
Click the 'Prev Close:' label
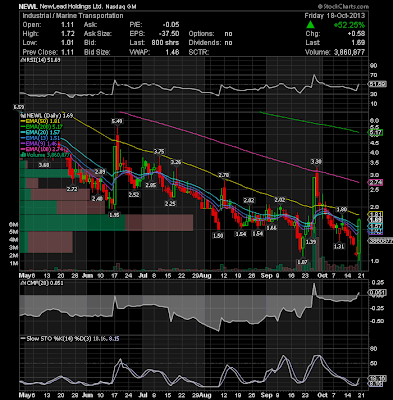tap(40, 52)
